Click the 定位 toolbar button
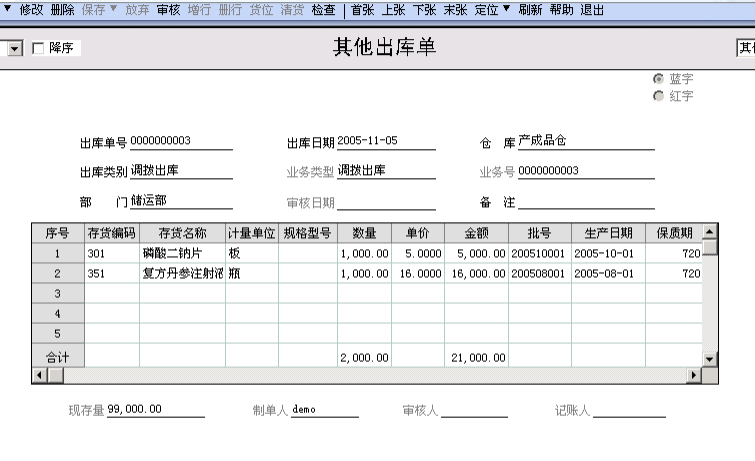The width and height of the screenshot is (755, 461). [486, 10]
